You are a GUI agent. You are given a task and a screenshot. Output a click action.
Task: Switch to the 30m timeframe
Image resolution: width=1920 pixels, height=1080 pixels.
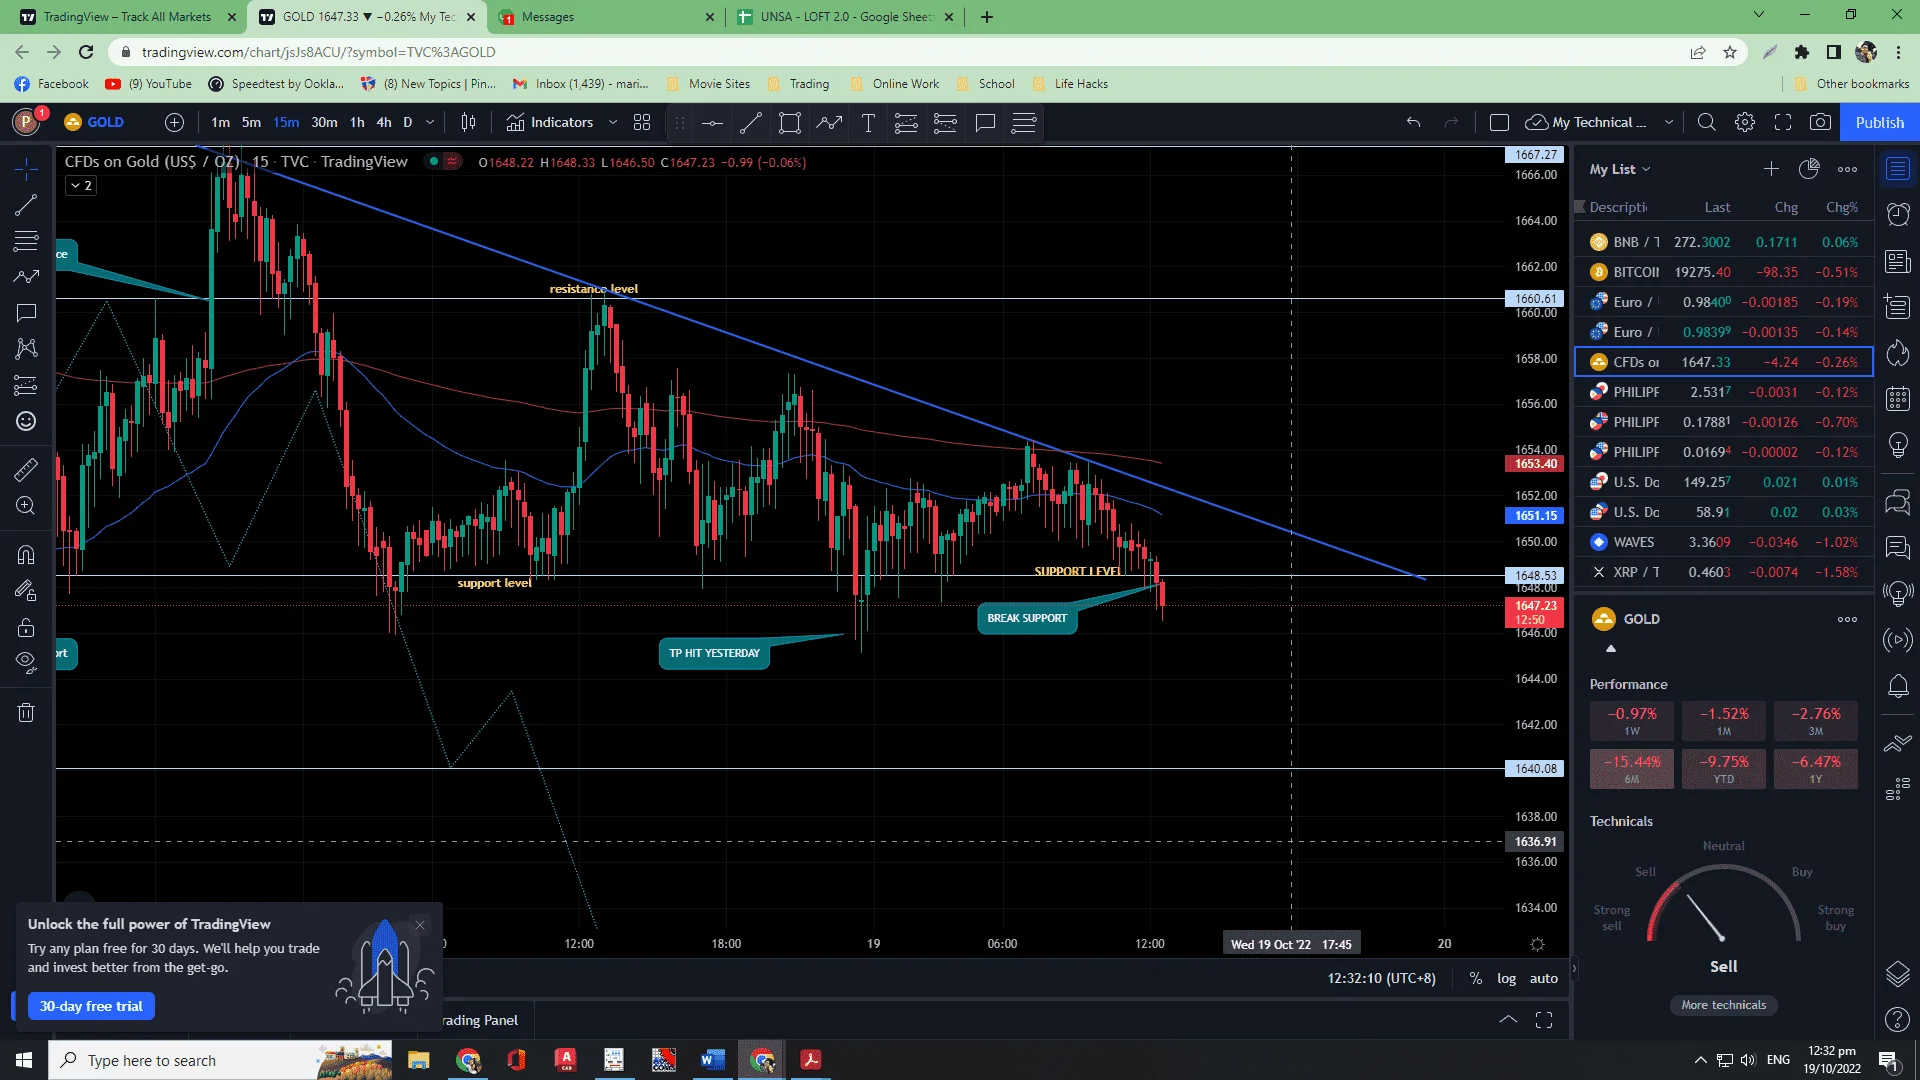coord(324,122)
